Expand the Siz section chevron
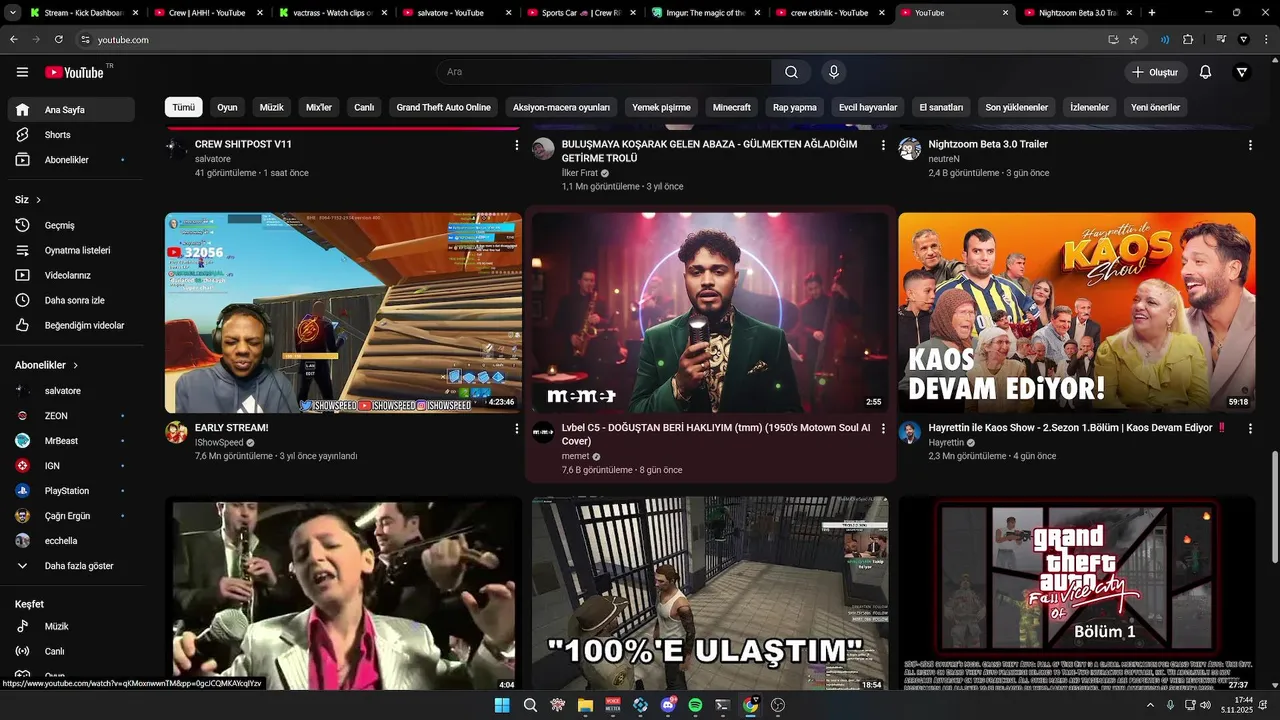 click(38, 200)
